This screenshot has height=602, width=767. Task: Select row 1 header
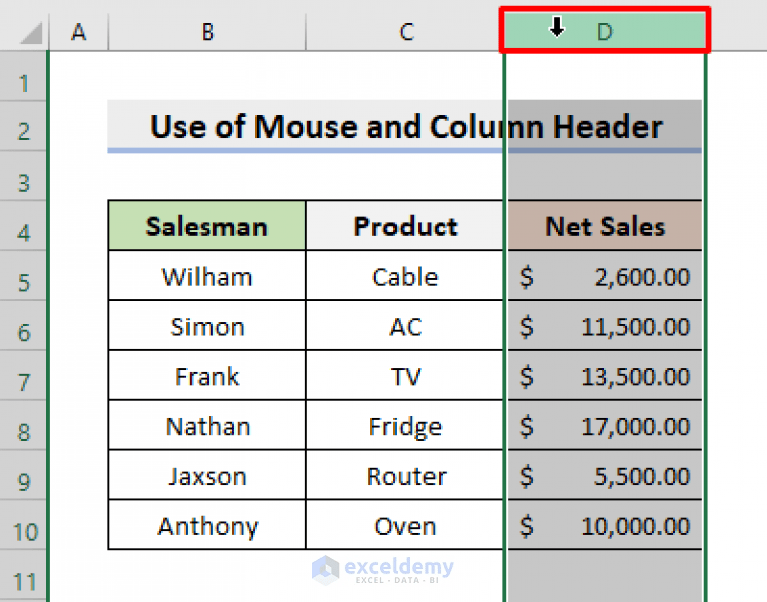[x=23, y=76]
